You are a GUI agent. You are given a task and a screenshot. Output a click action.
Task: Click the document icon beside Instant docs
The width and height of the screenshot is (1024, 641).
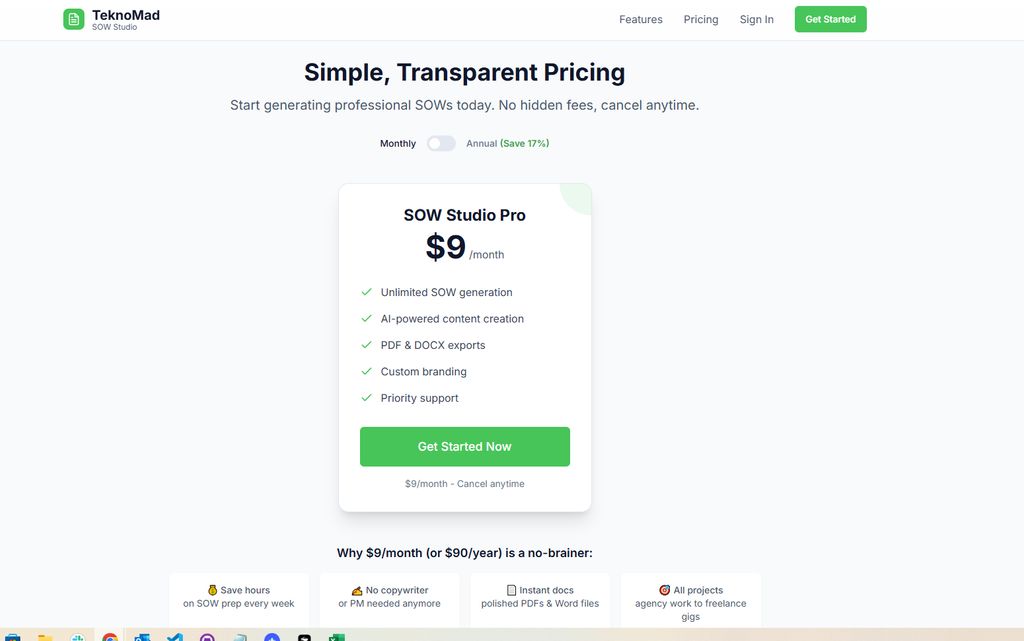click(x=512, y=590)
